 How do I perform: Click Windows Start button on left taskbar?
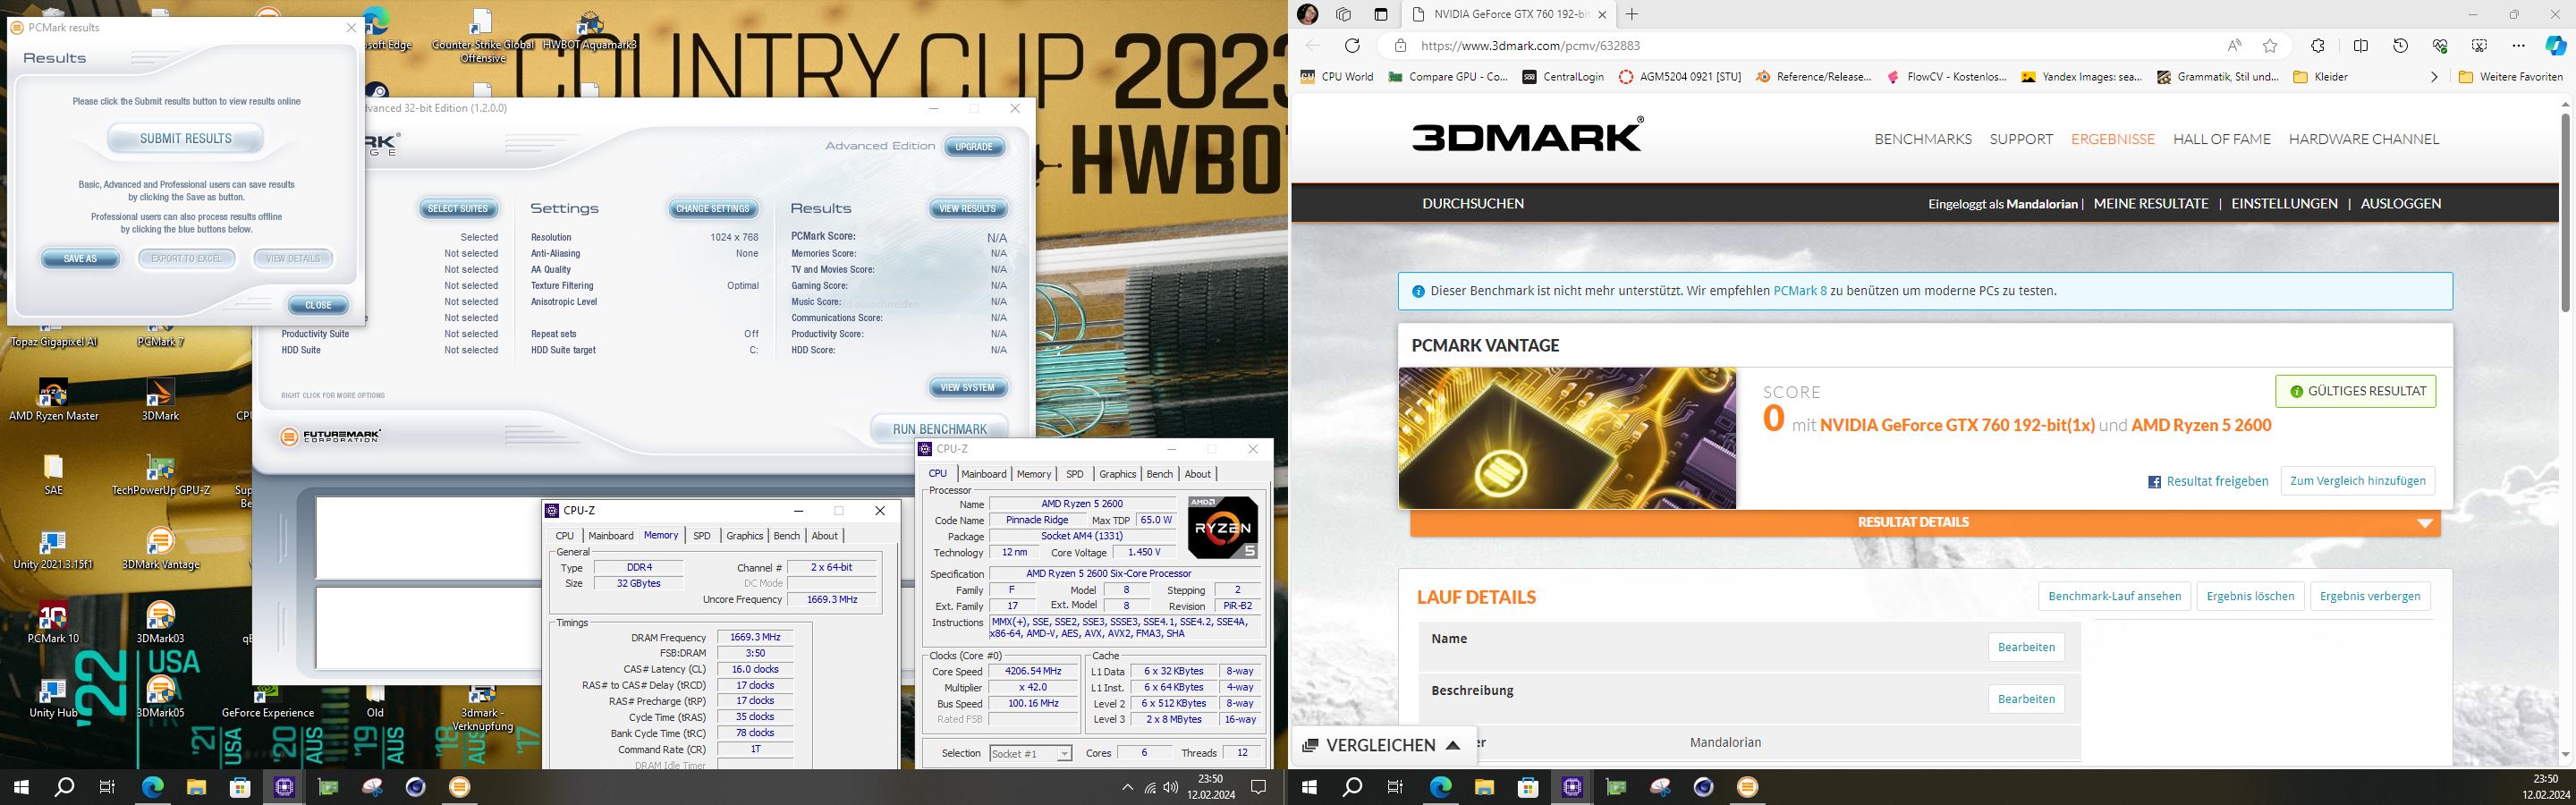(21, 787)
